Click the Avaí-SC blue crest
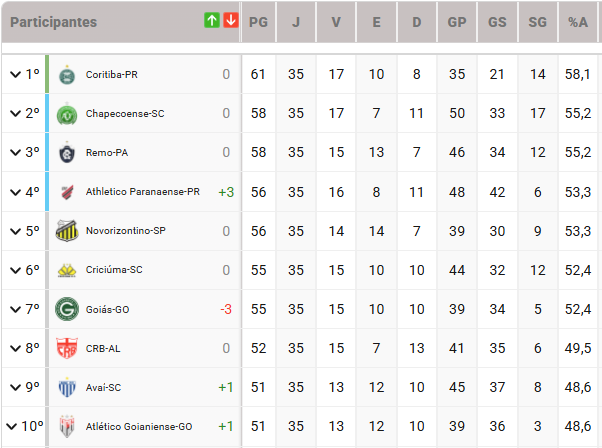 click(x=67, y=387)
